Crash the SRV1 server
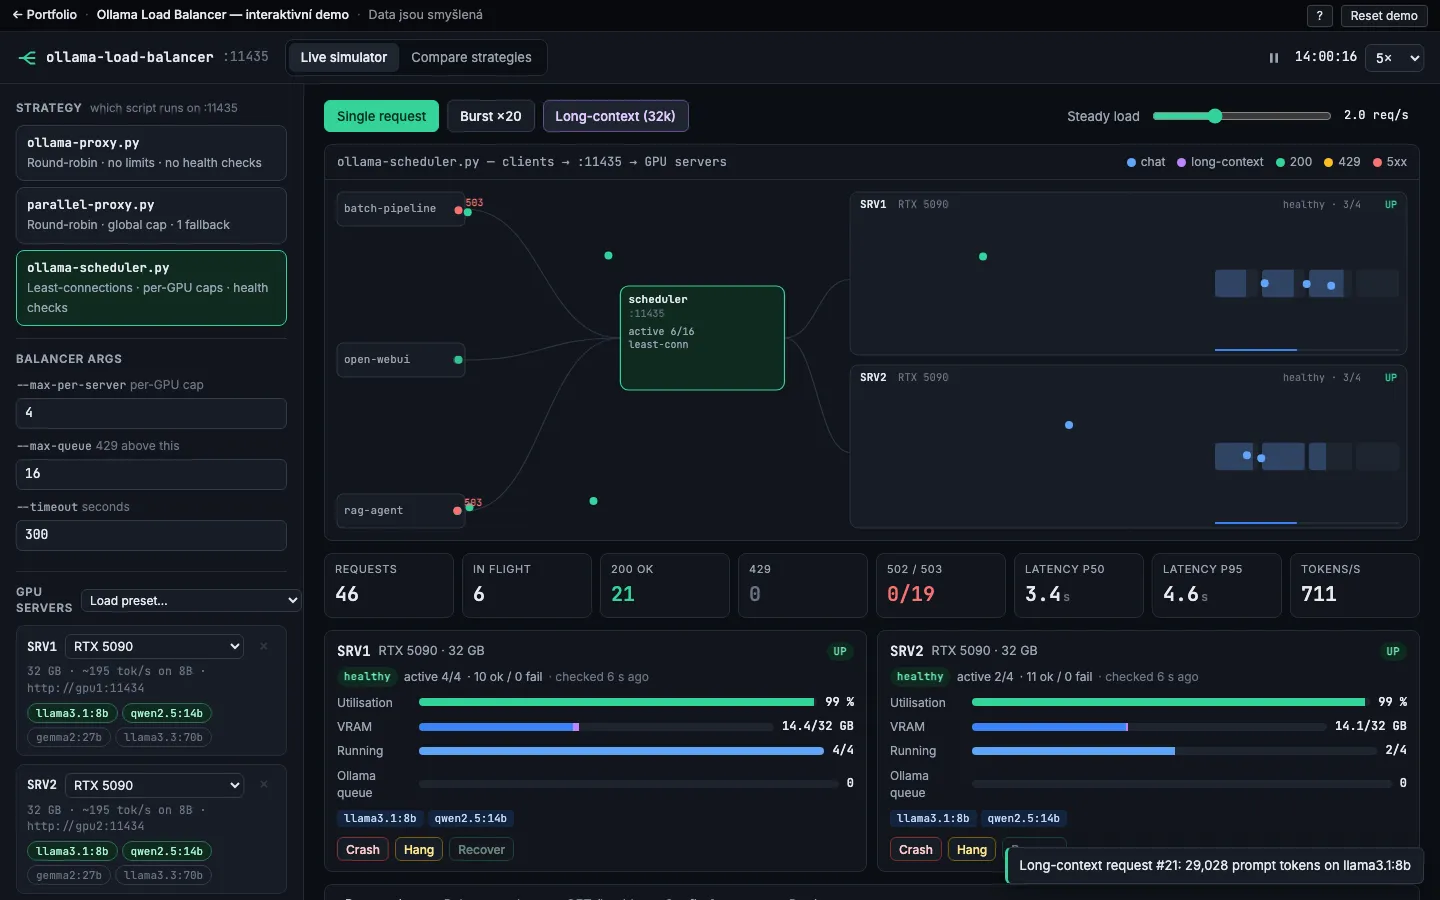Screen dimensions: 1440x900 [x=363, y=850]
